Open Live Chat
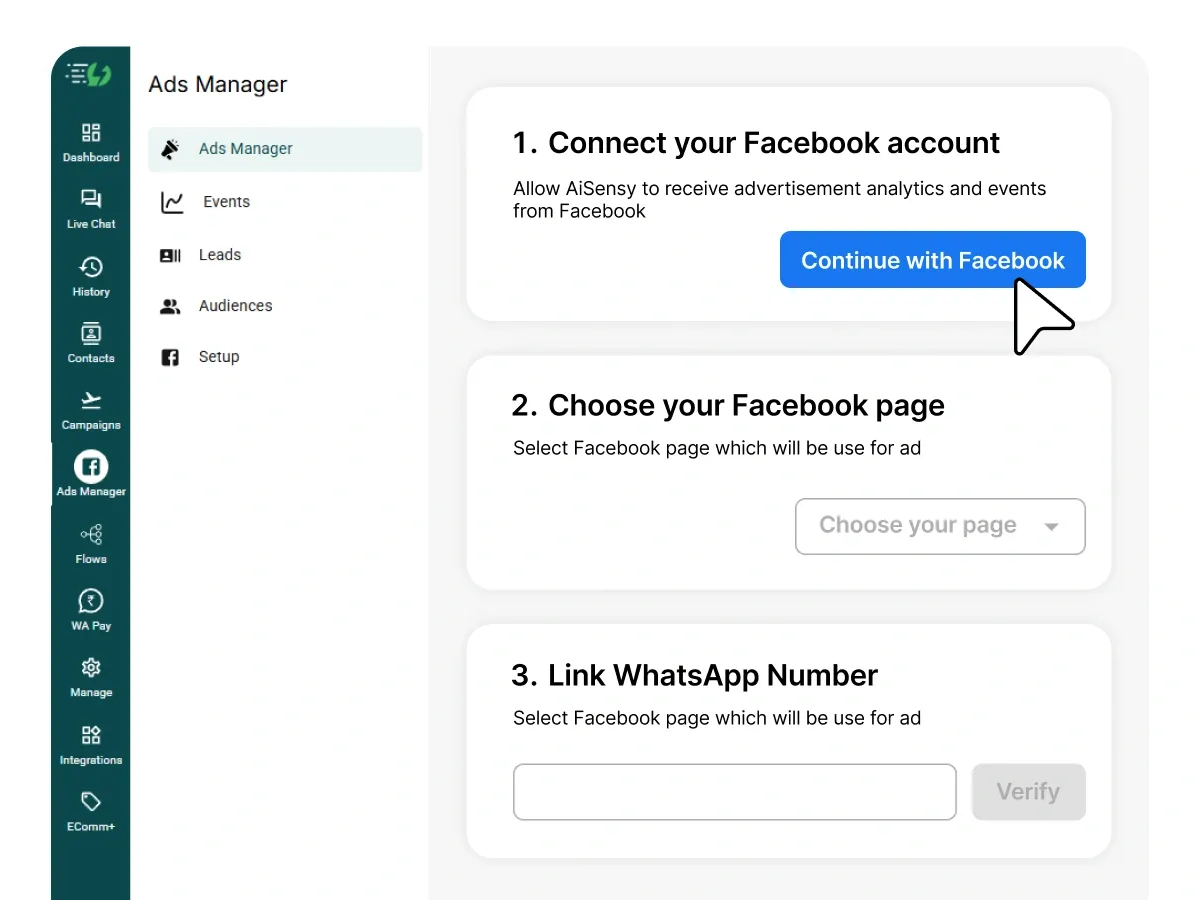1200x900 pixels. pyautogui.click(x=90, y=207)
